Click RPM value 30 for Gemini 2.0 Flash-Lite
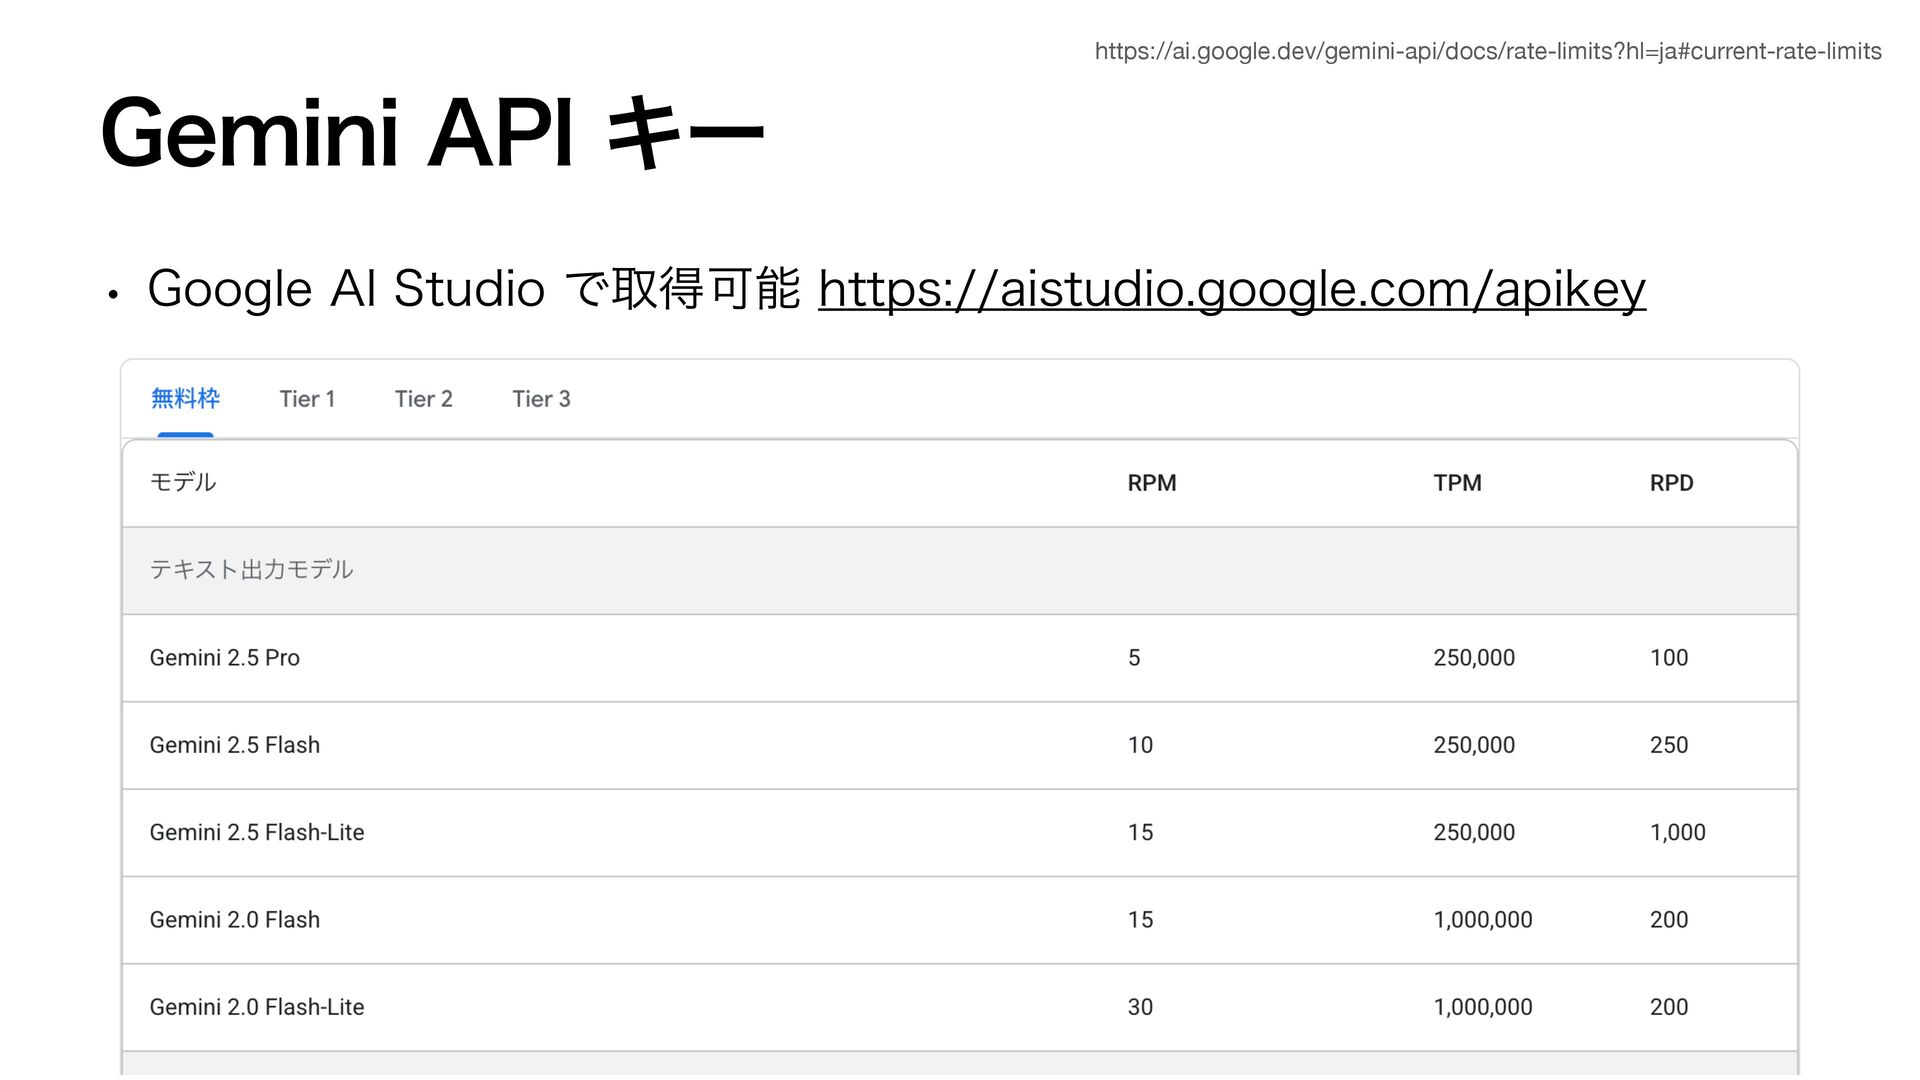 pos(1140,1007)
